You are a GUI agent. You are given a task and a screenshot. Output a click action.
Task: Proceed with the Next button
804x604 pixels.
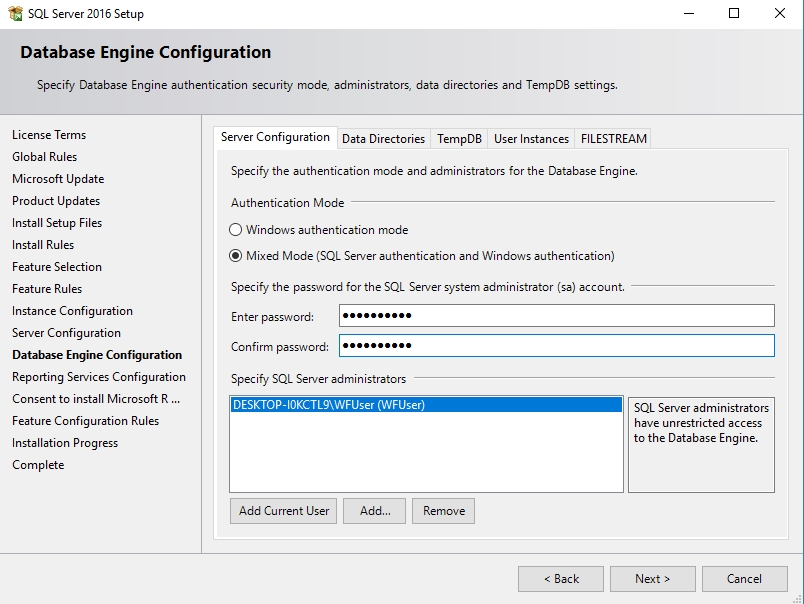click(x=652, y=579)
